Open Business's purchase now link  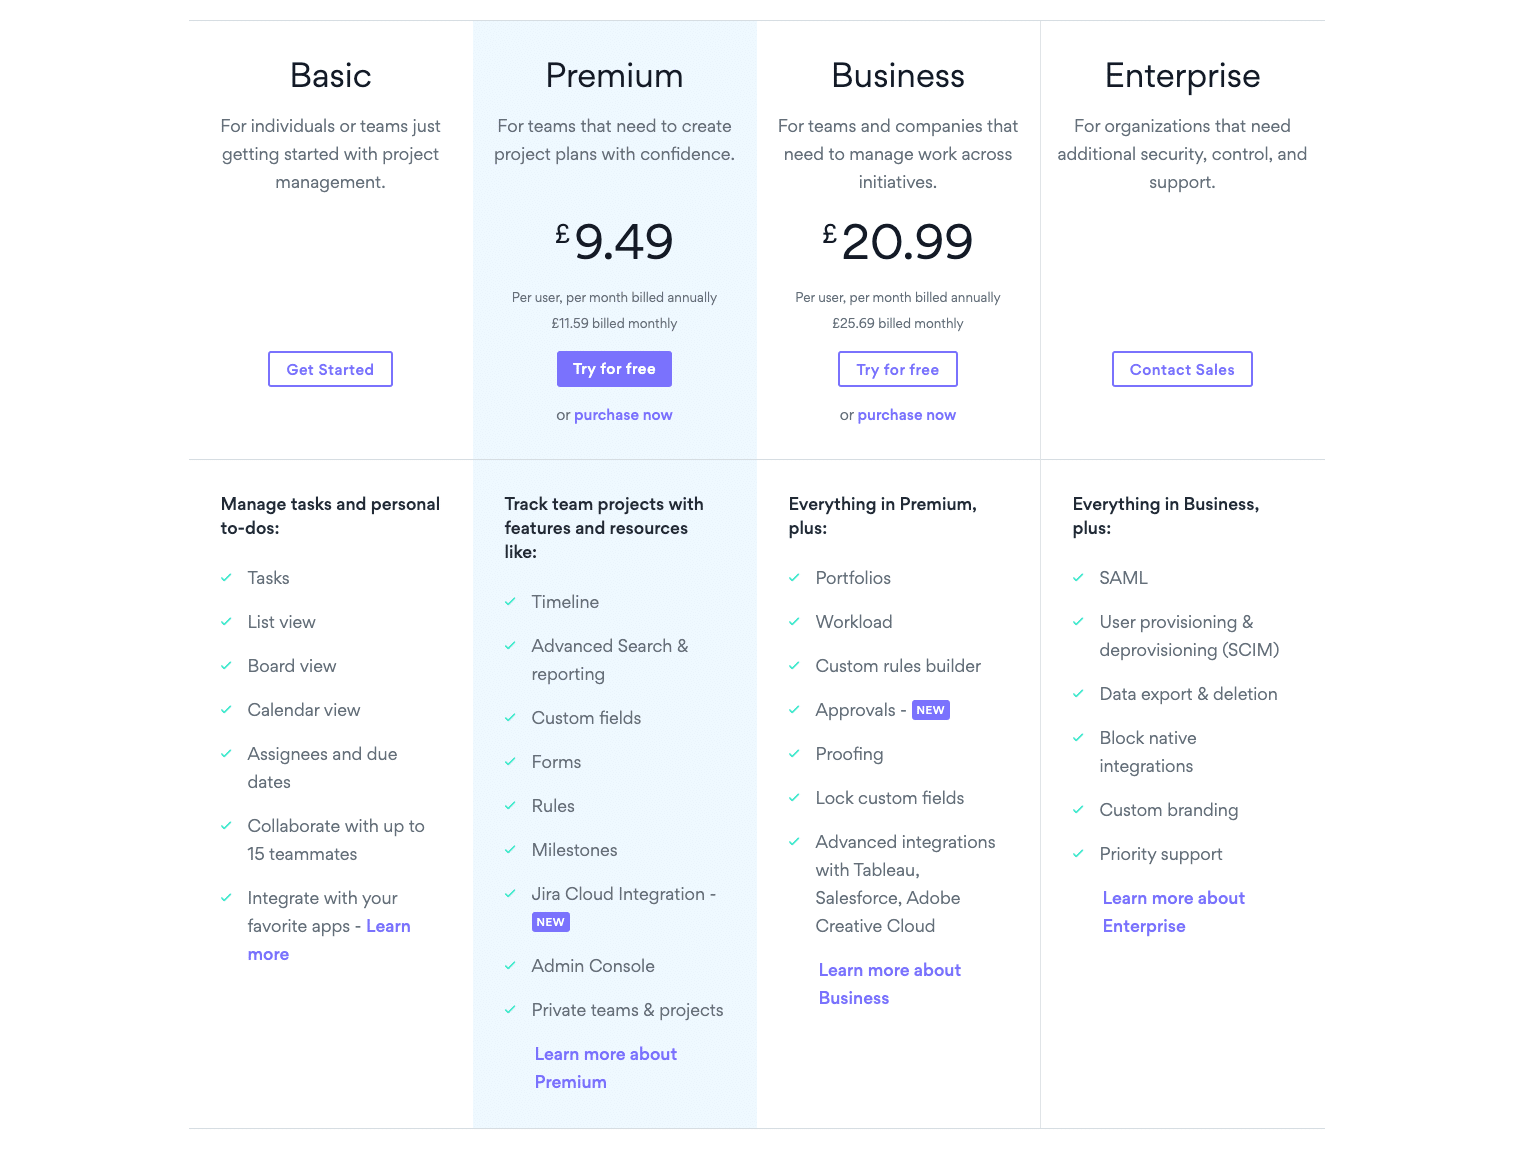point(907,415)
